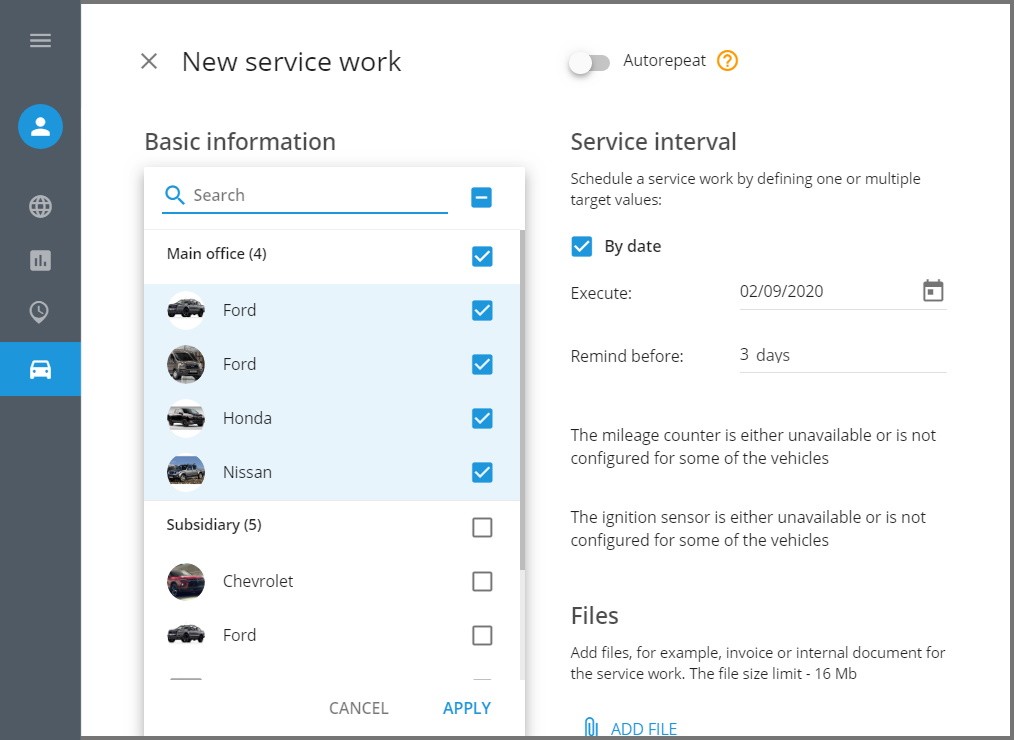Open the reports chart icon
The width and height of the screenshot is (1014, 740).
pos(40,261)
